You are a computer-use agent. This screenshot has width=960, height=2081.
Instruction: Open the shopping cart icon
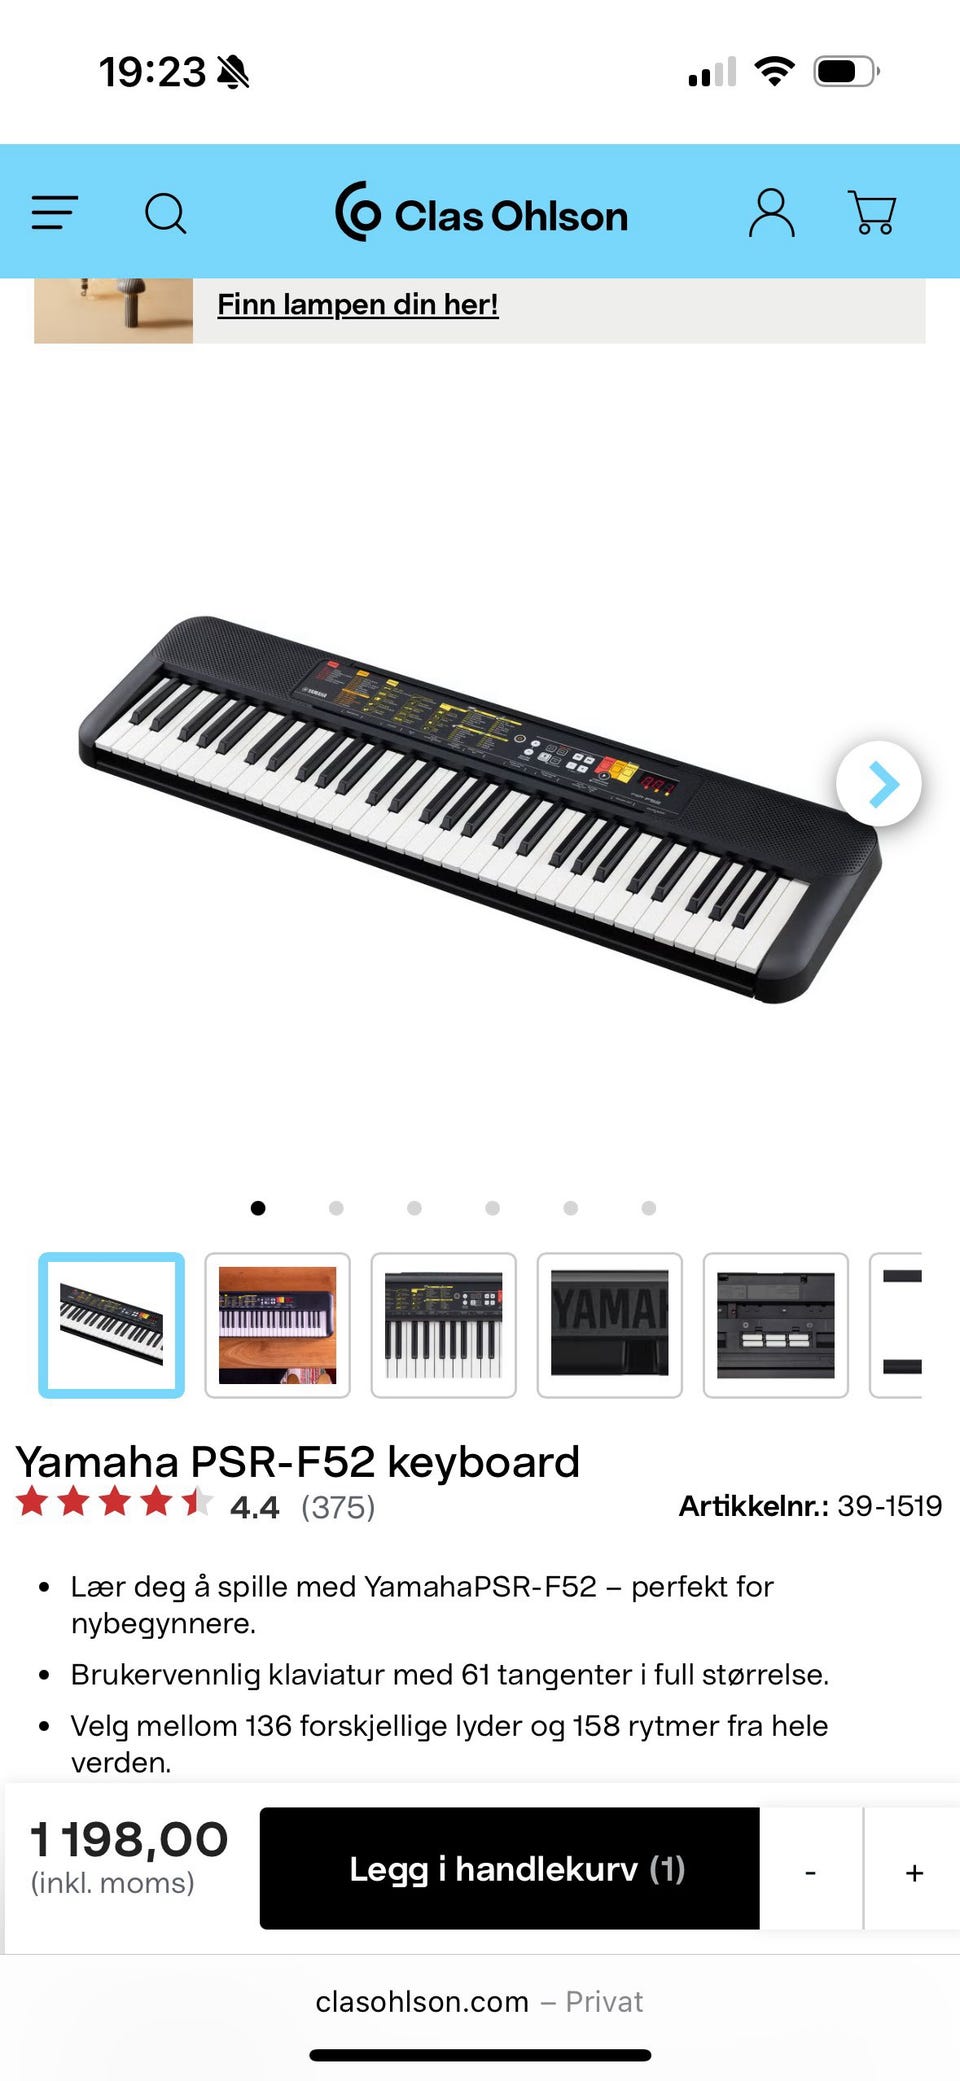point(872,213)
